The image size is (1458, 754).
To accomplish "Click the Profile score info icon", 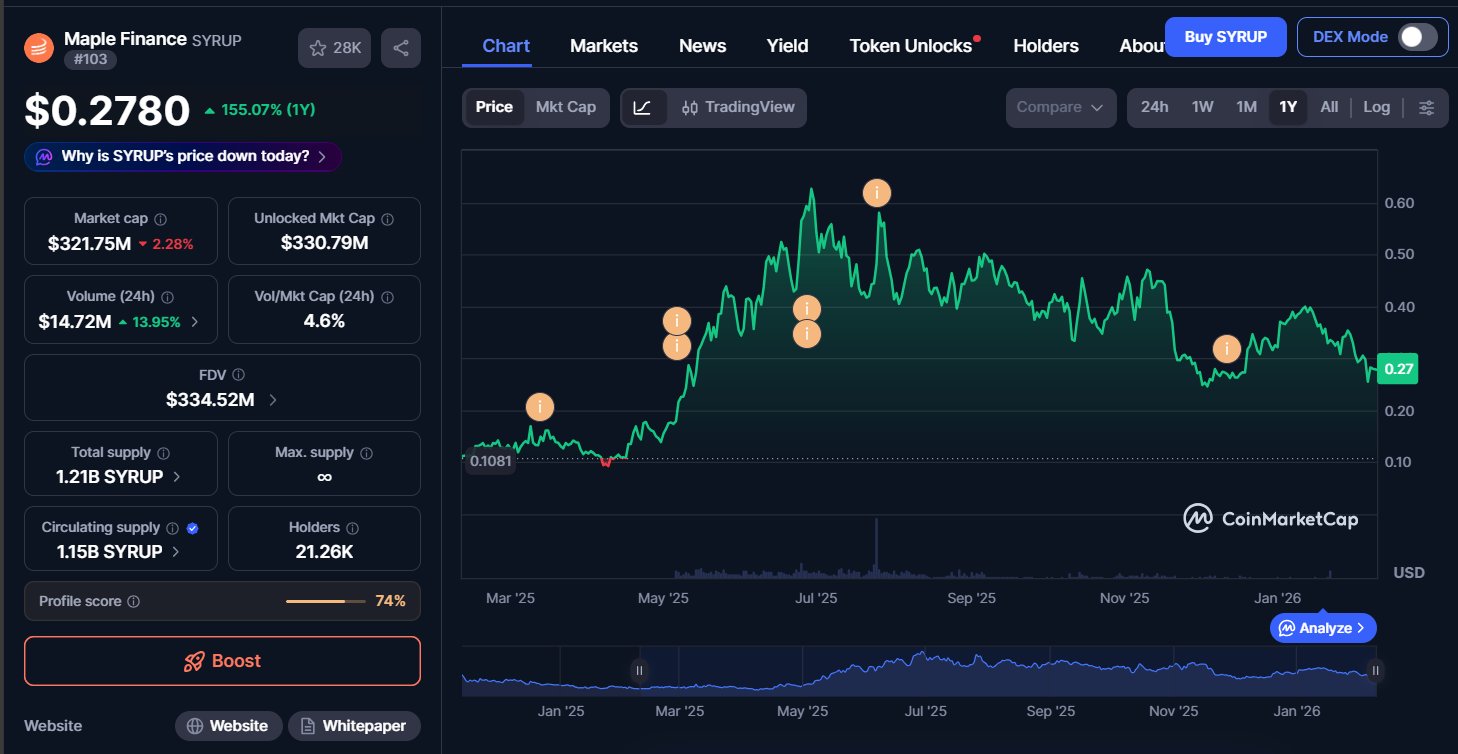I will [x=134, y=602].
